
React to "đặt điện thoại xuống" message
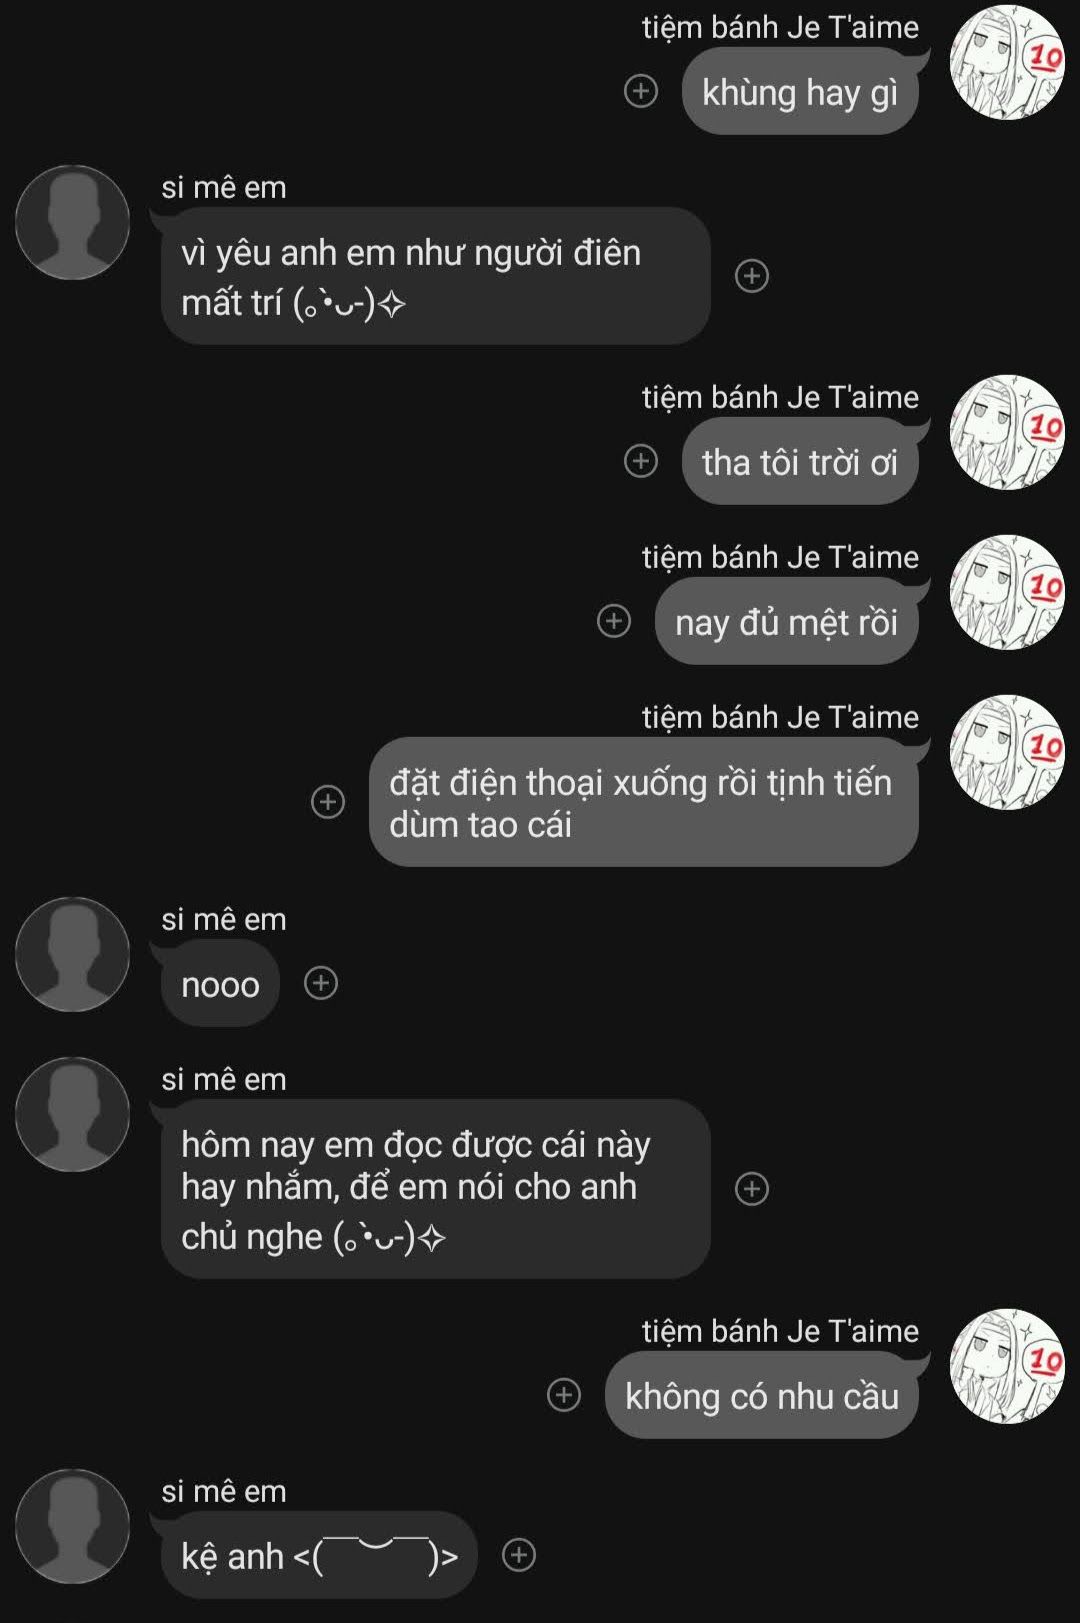coord(328,801)
